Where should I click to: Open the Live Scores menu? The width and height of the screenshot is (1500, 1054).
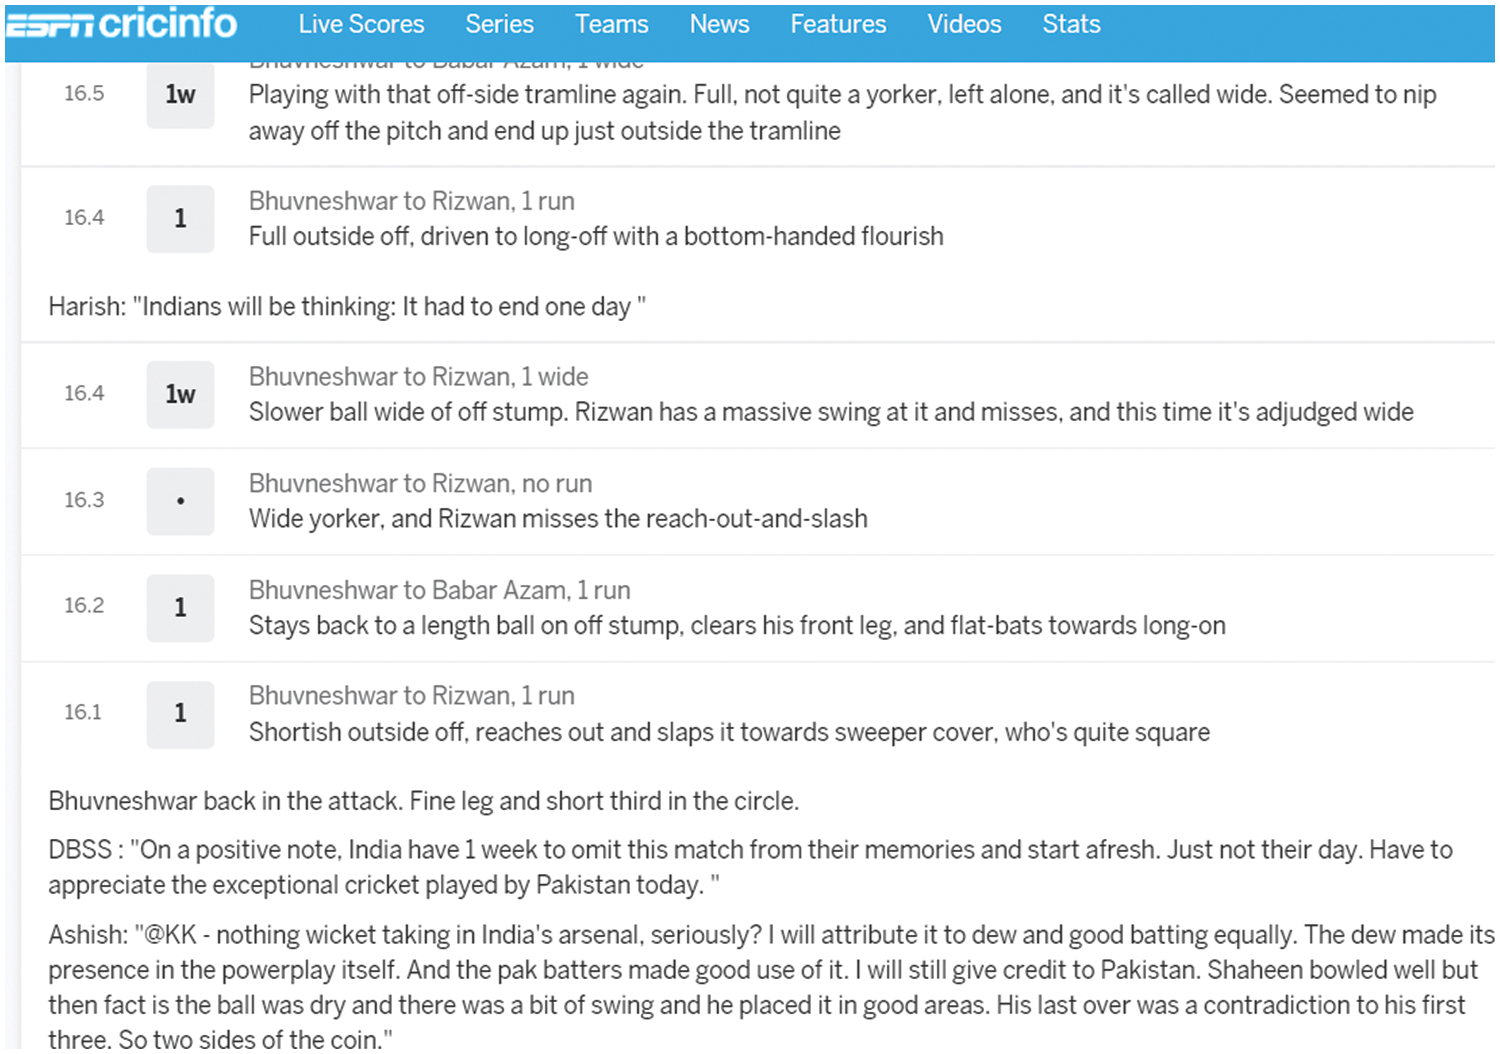(x=361, y=24)
